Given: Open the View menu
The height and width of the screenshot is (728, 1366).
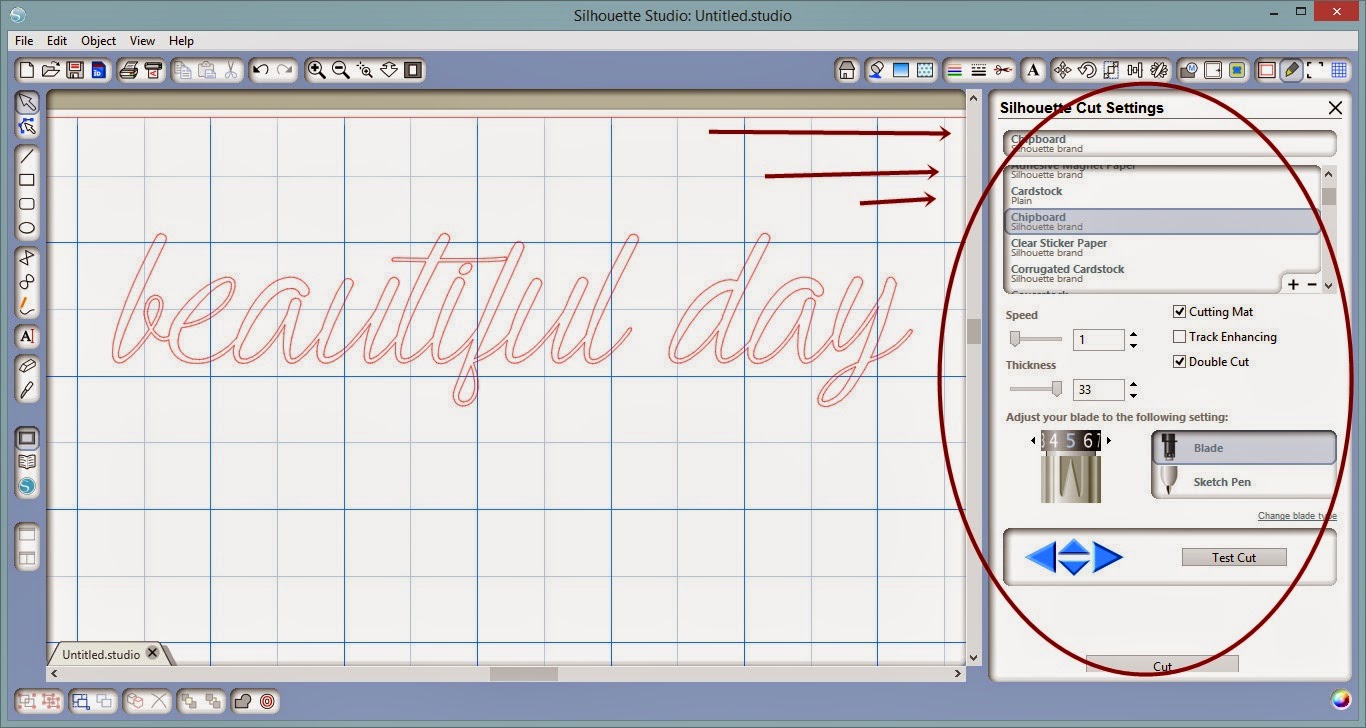Looking at the screenshot, I should [142, 41].
